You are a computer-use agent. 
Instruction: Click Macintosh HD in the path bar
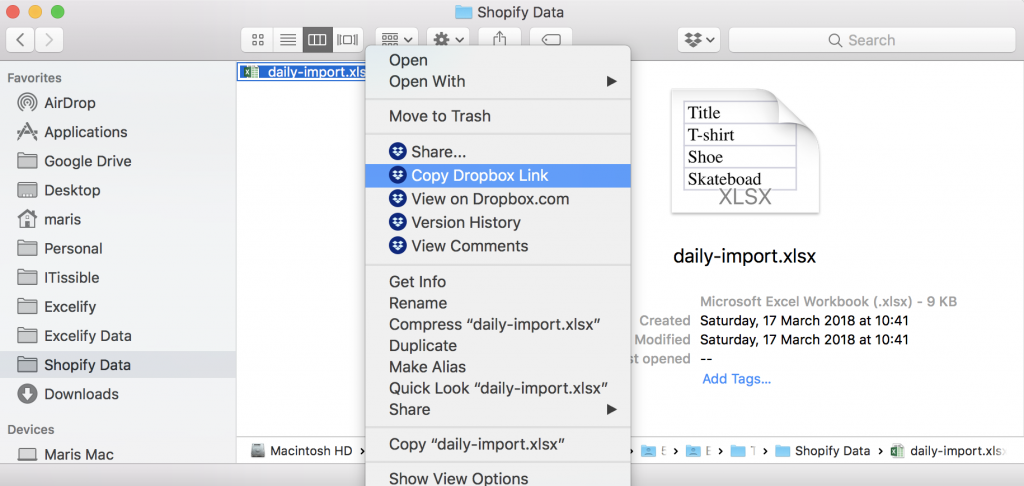(x=302, y=451)
